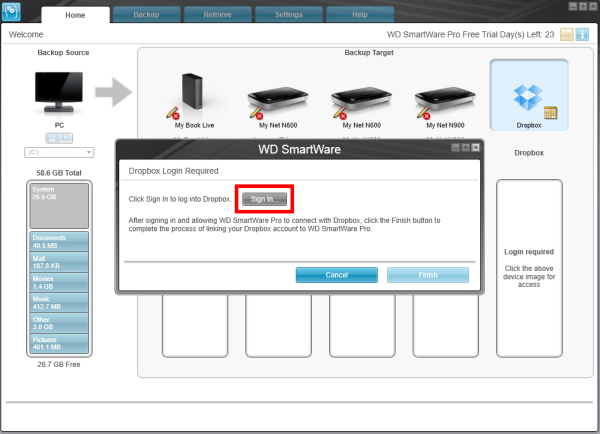Click the Finish button in the dialog

[x=428, y=275]
